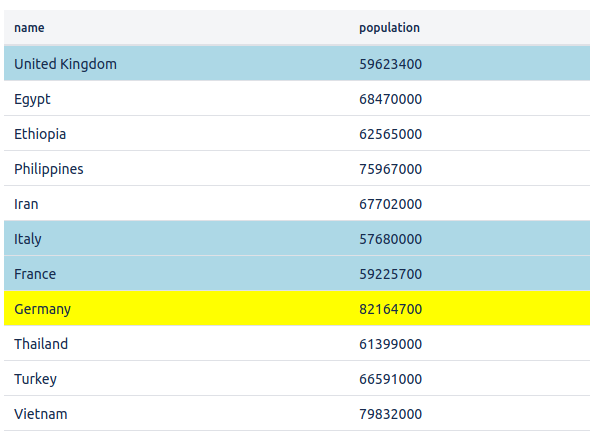The width and height of the screenshot is (596, 435).
Task: Select the highlighted Italy row
Action: pyautogui.click(x=297, y=239)
